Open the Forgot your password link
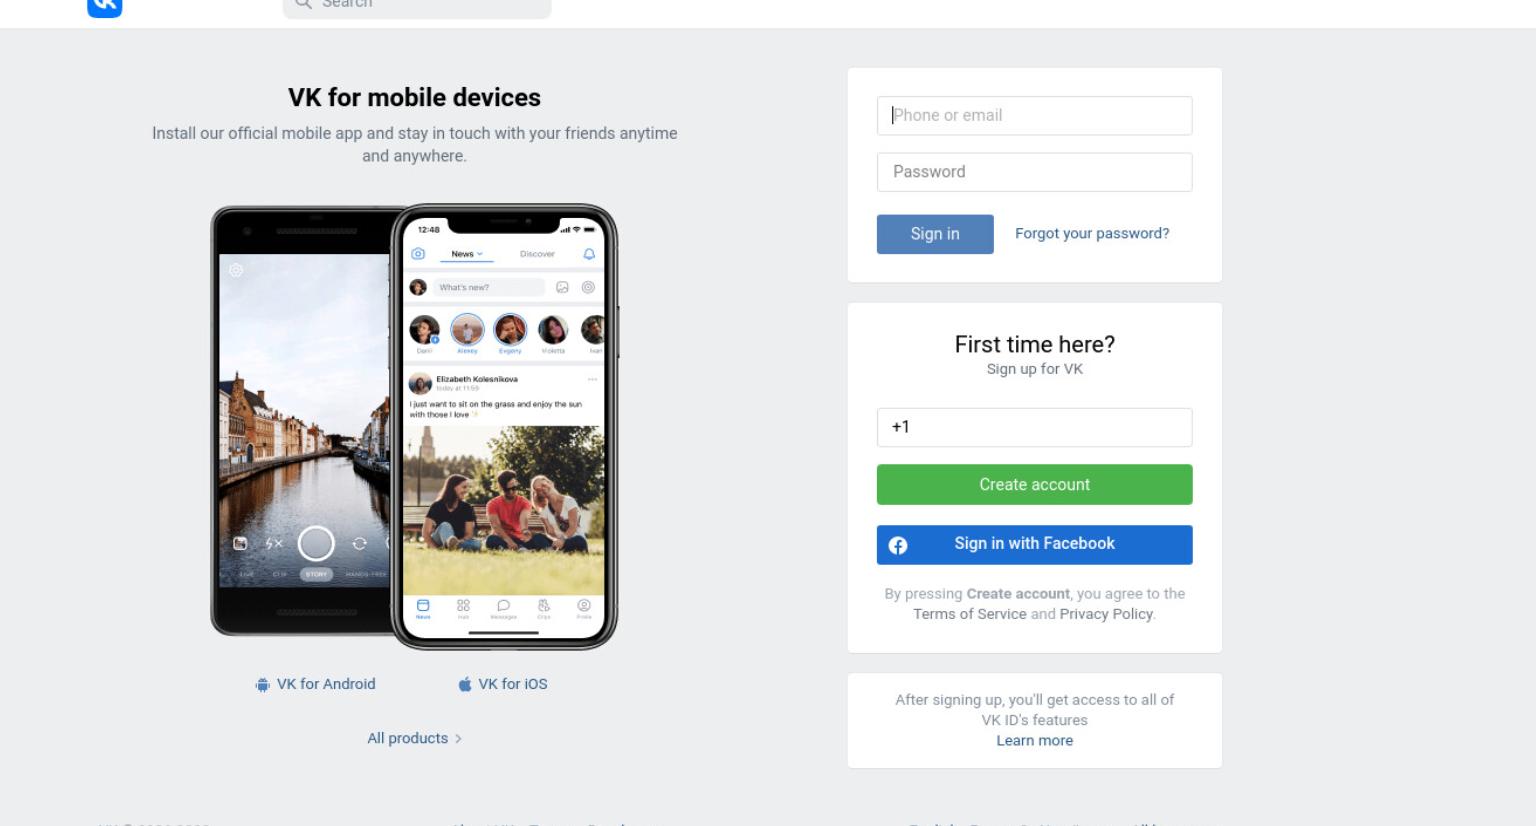 (1092, 234)
